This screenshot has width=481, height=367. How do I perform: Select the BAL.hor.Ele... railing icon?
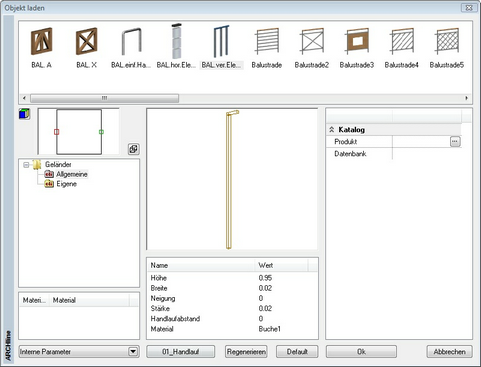point(176,41)
